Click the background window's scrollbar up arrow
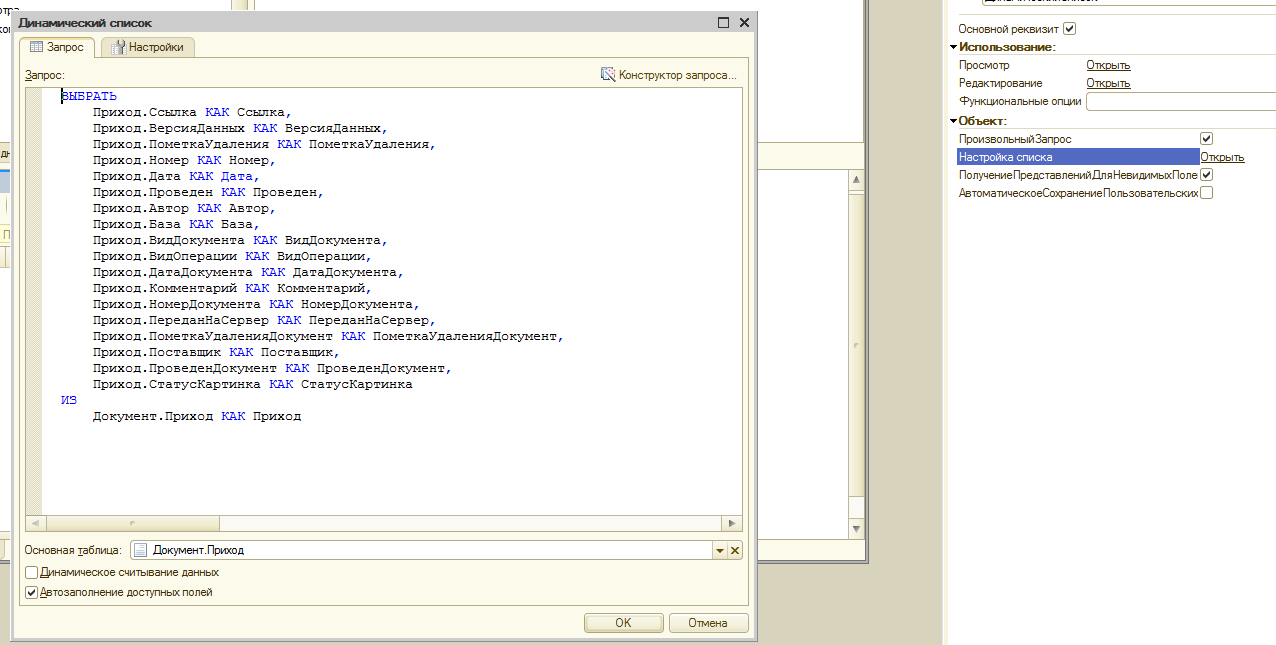This screenshot has width=1276, height=645. tap(856, 179)
